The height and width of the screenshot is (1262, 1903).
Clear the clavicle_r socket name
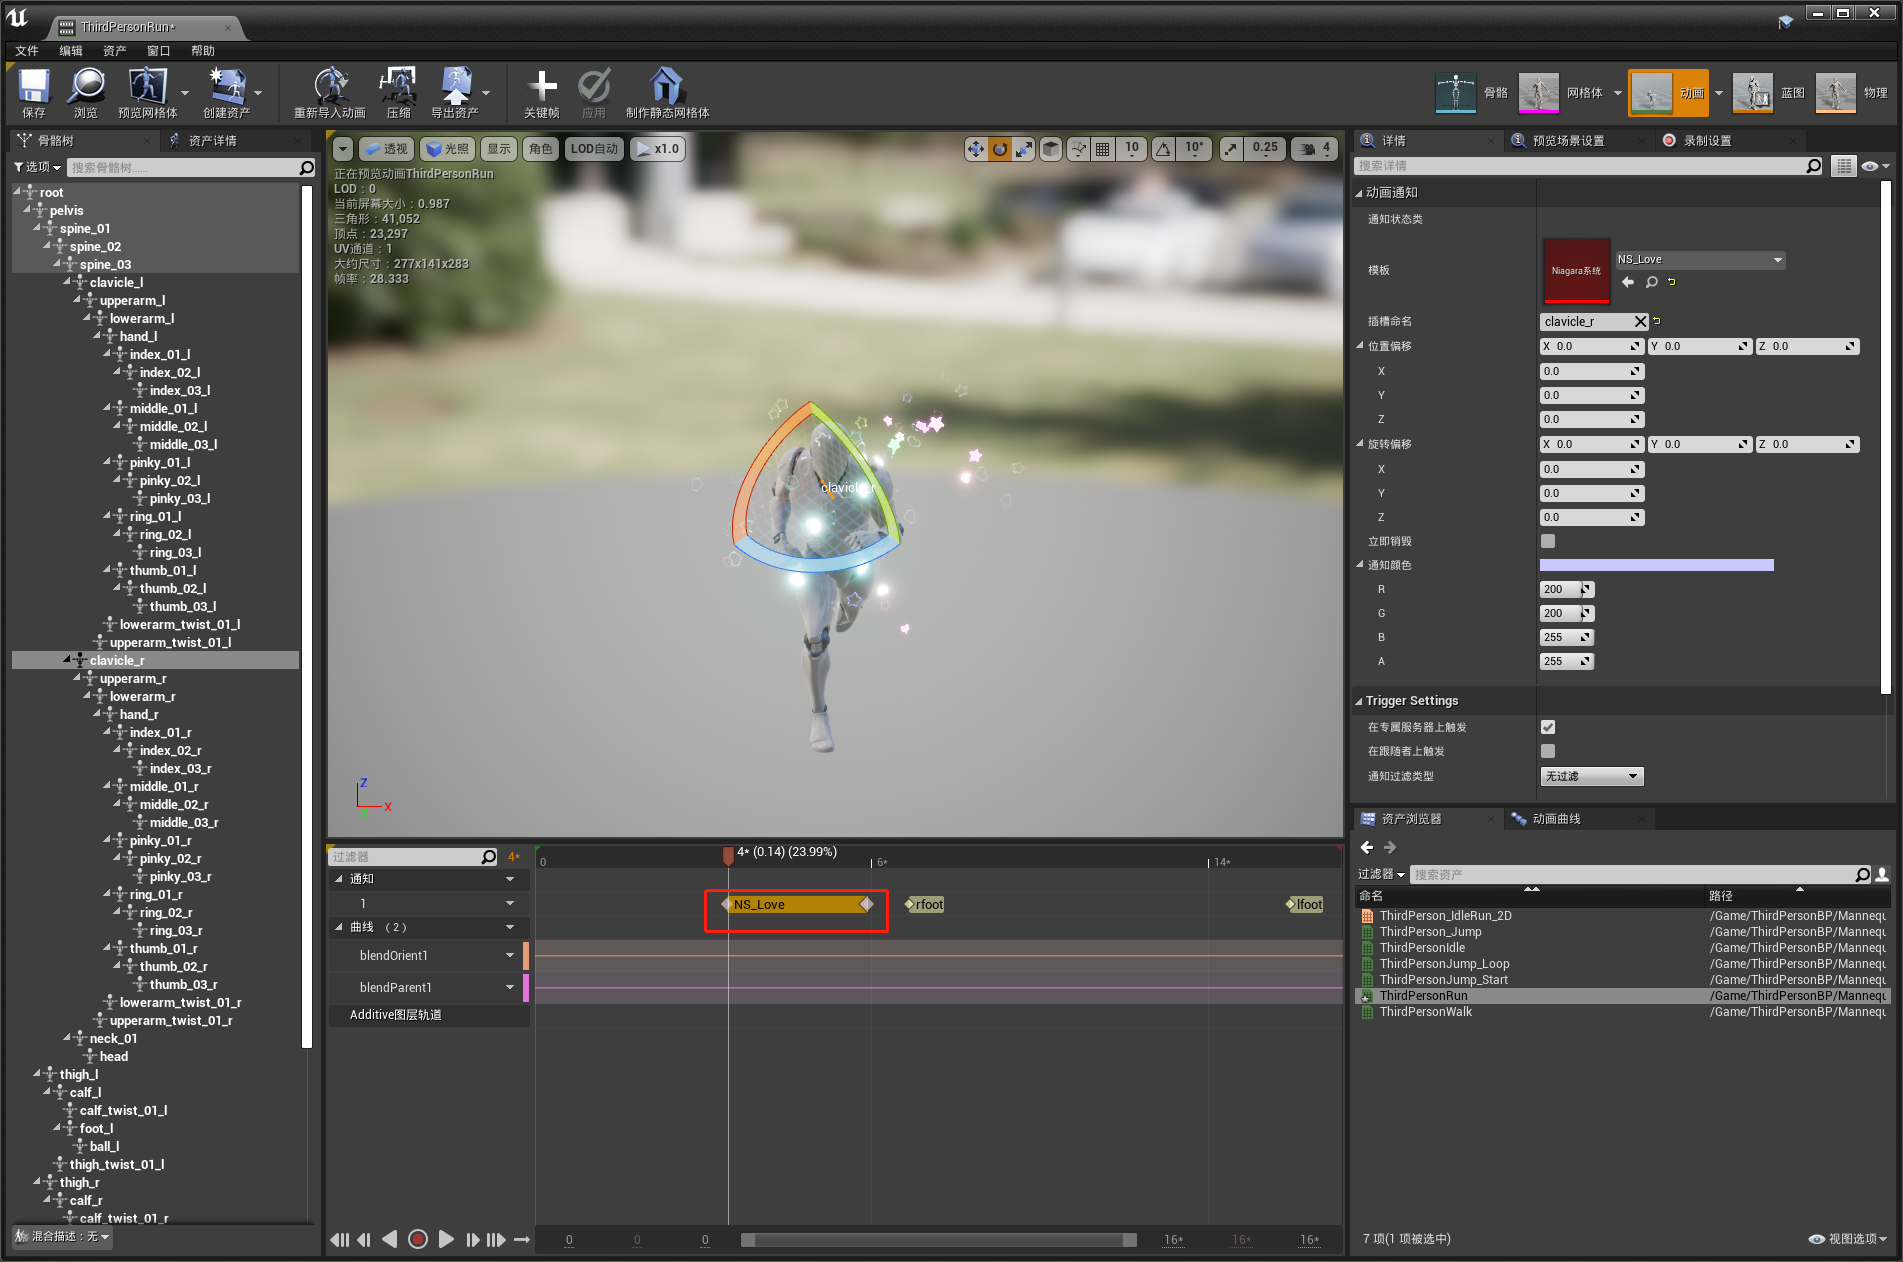point(1640,321)
